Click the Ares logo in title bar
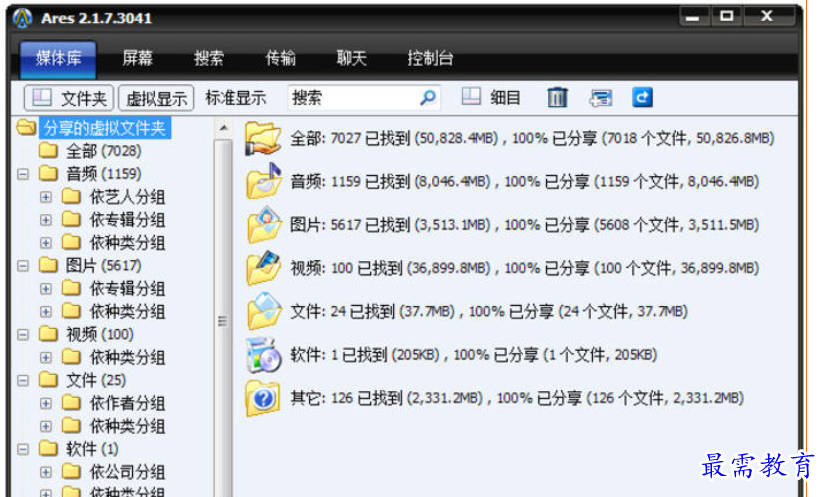This screenshot has width=823, height=497. (23, 18)
